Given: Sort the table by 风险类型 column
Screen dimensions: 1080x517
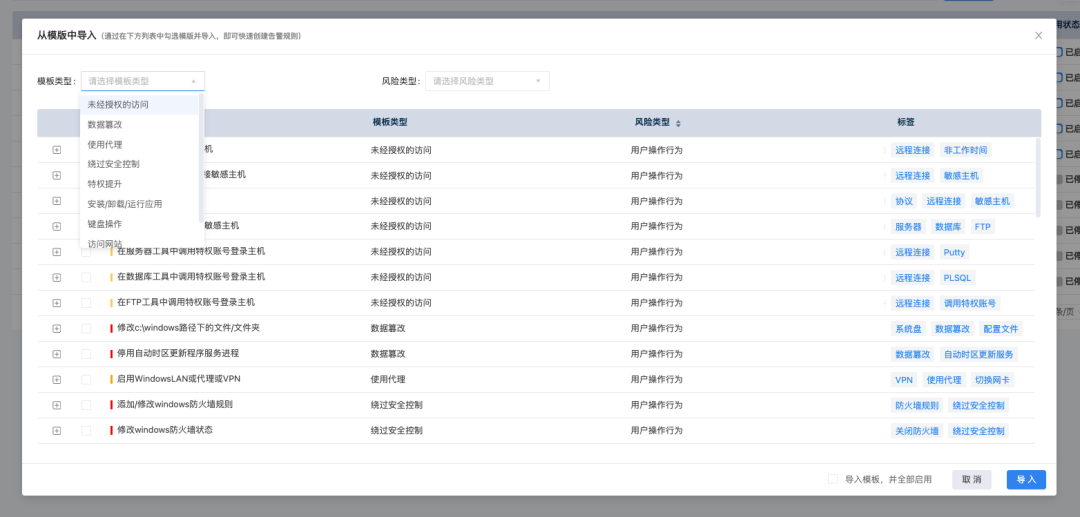Looking at the screenshot, I should pos(678,123).
